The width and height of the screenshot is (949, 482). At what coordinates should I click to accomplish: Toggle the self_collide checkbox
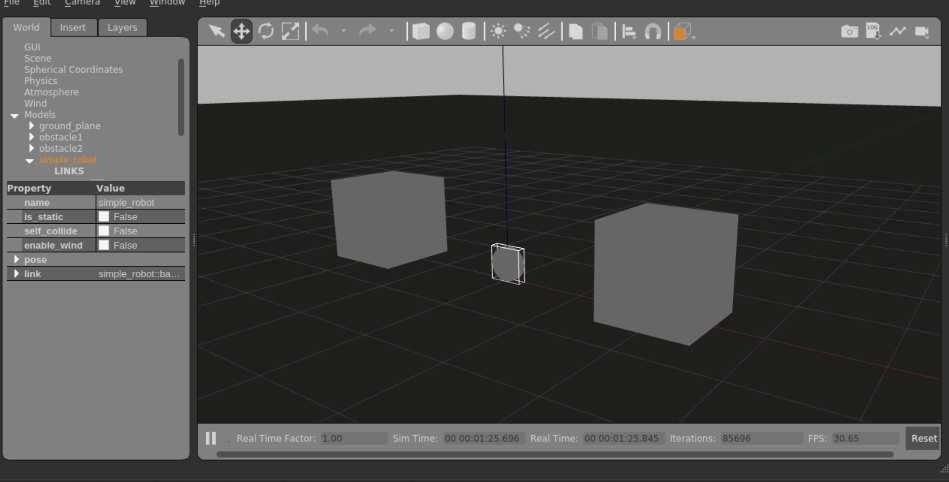(x=104, y=231)
